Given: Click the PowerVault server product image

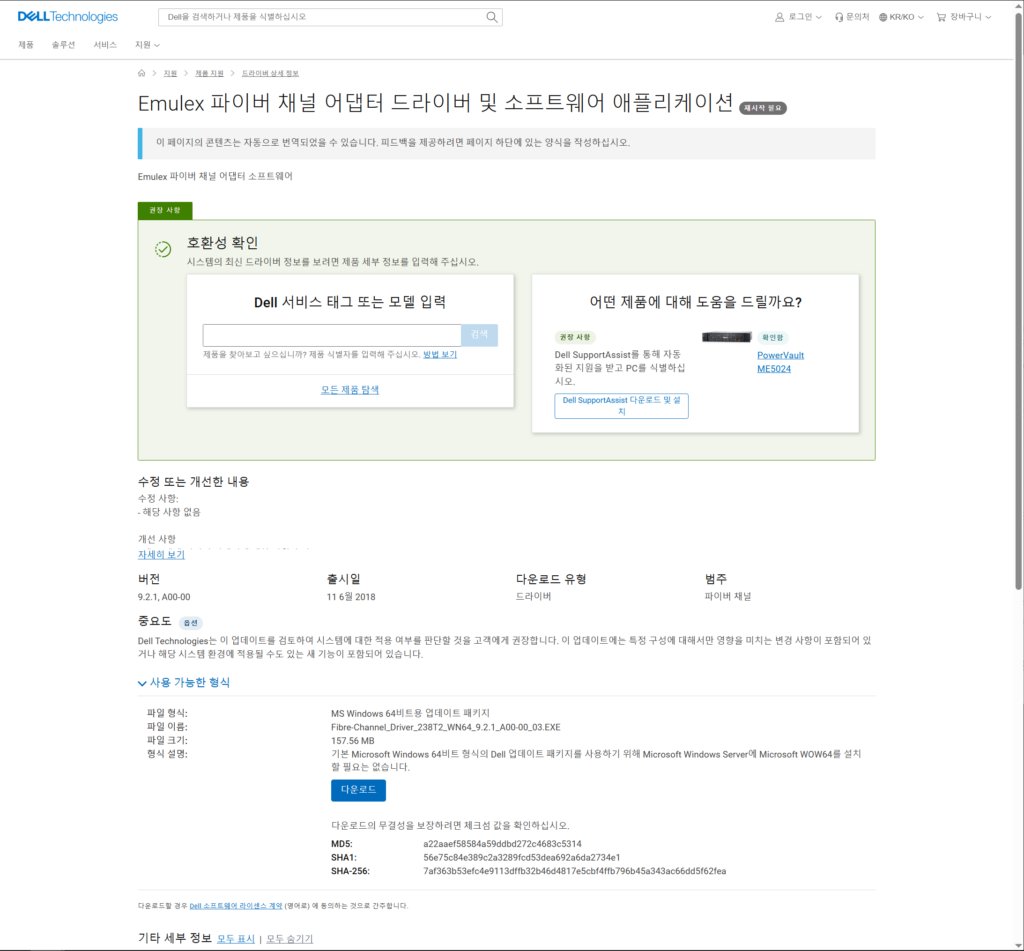Looking at the screenshot, I should 726,338.
